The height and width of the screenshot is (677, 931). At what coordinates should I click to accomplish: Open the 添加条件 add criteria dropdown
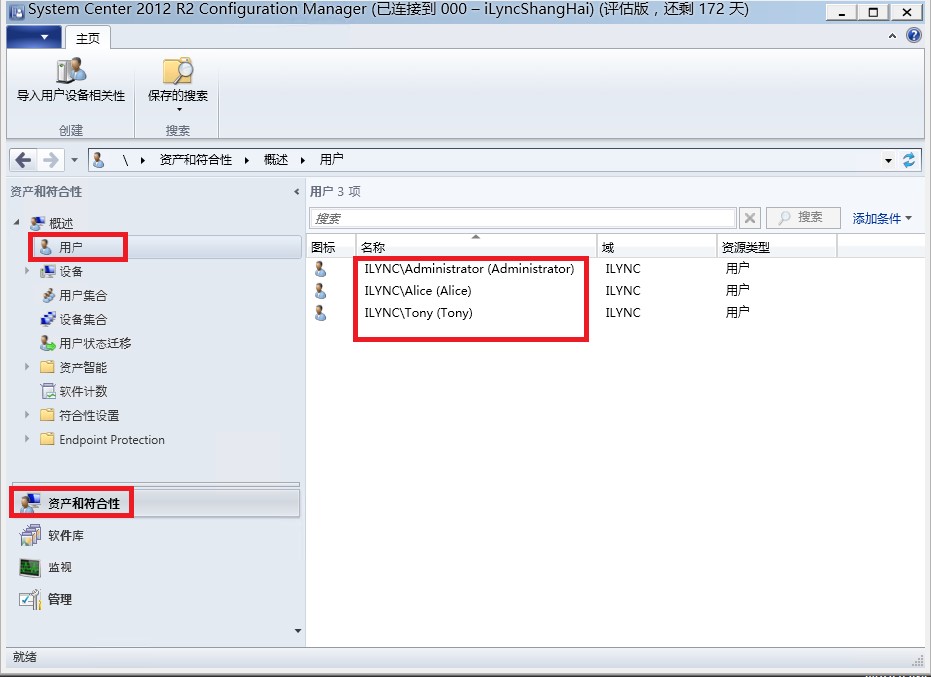coord(882,219)
